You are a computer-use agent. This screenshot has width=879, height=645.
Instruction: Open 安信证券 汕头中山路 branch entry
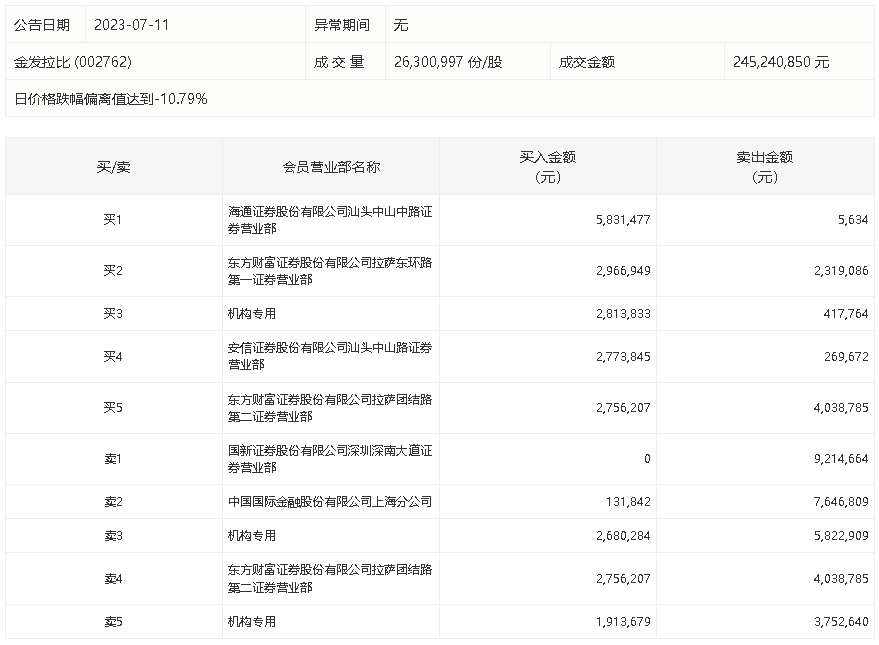click(x=330, y=356)
